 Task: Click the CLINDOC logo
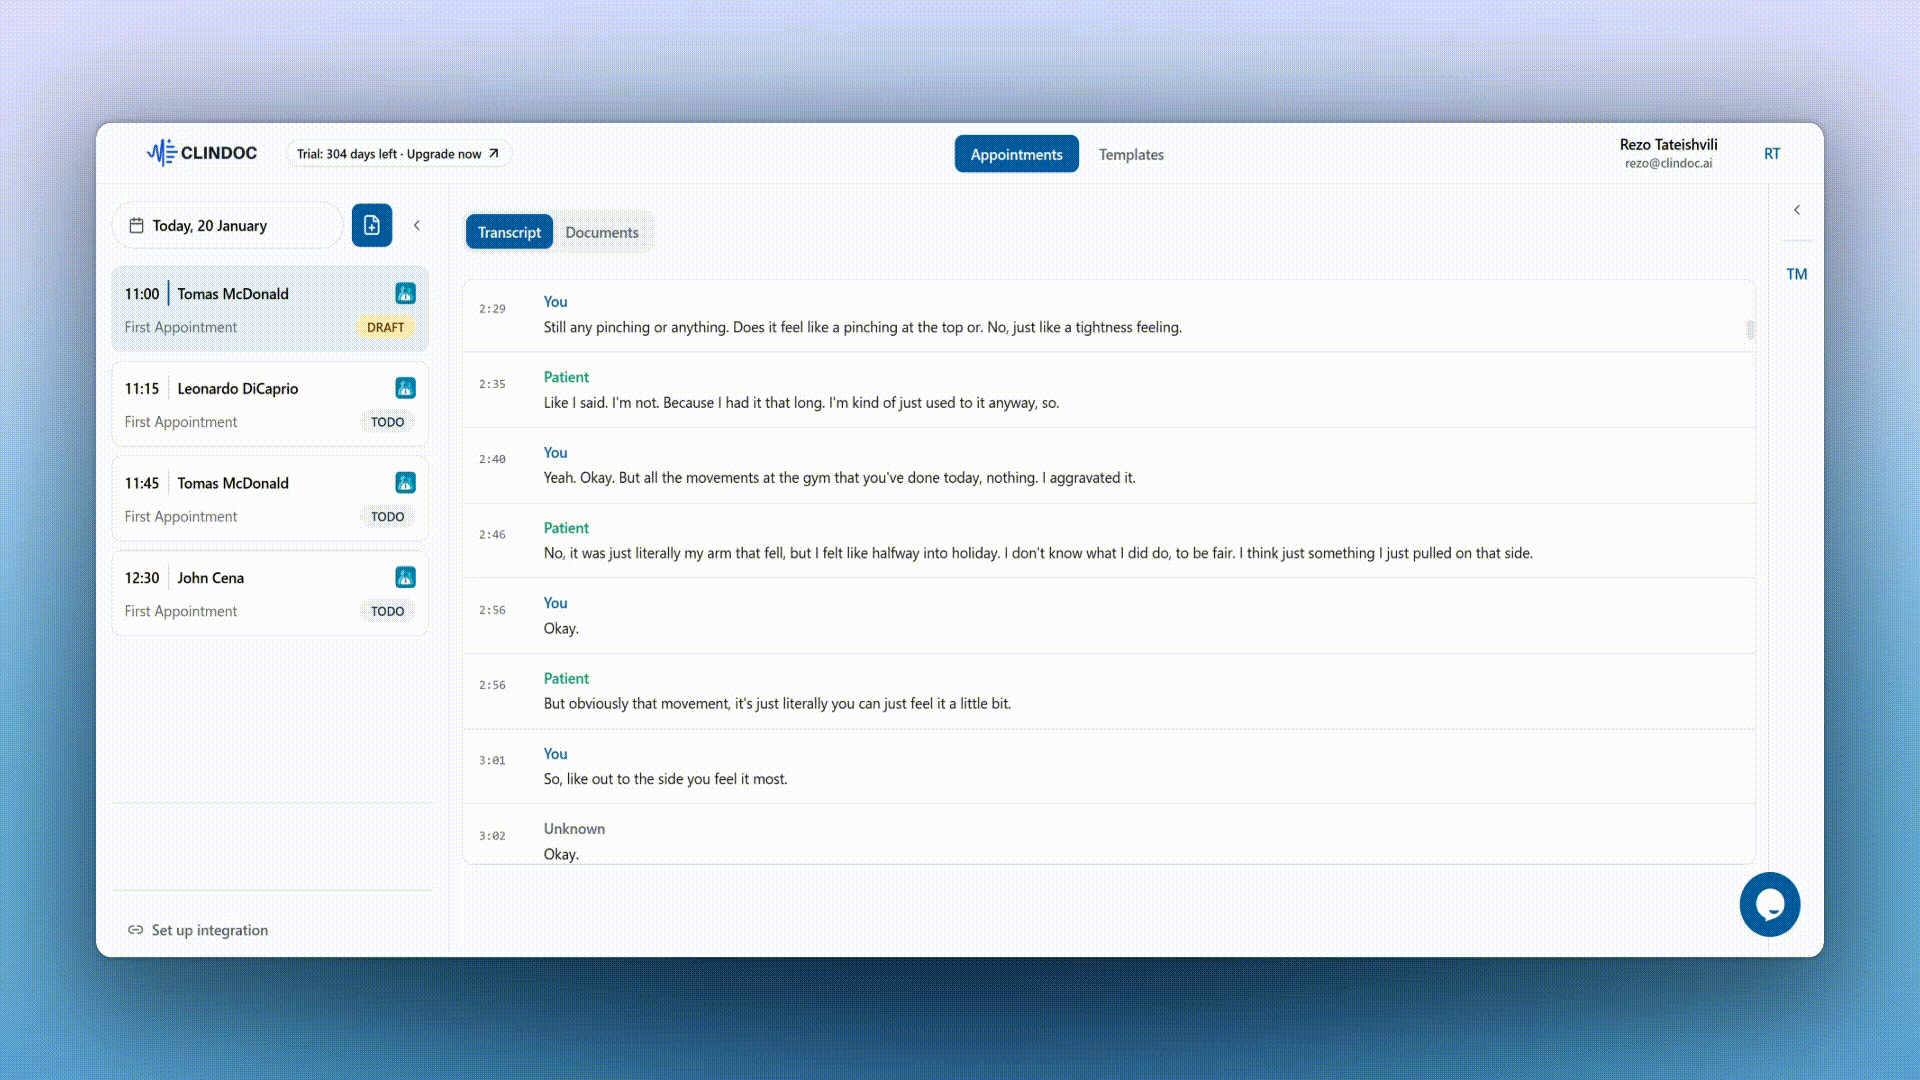202,153
